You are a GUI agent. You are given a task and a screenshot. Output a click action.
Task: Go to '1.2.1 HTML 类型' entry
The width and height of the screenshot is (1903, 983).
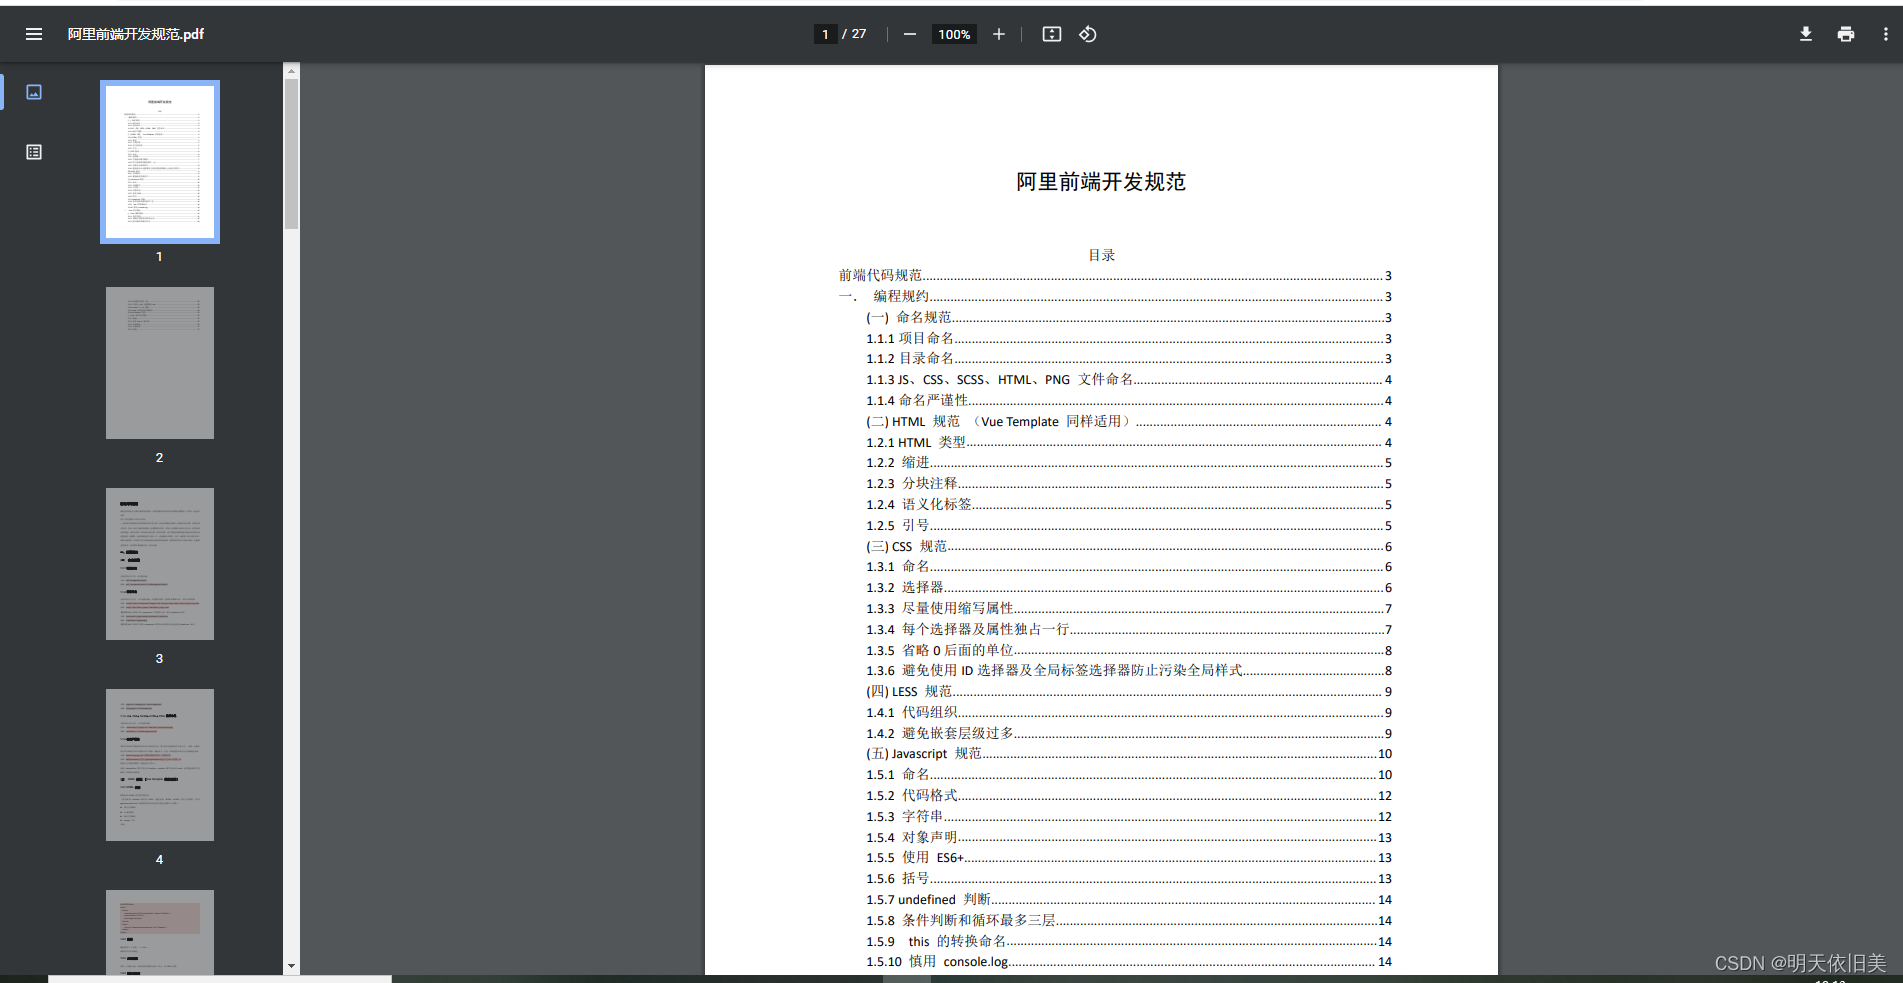click(1129, 442)
